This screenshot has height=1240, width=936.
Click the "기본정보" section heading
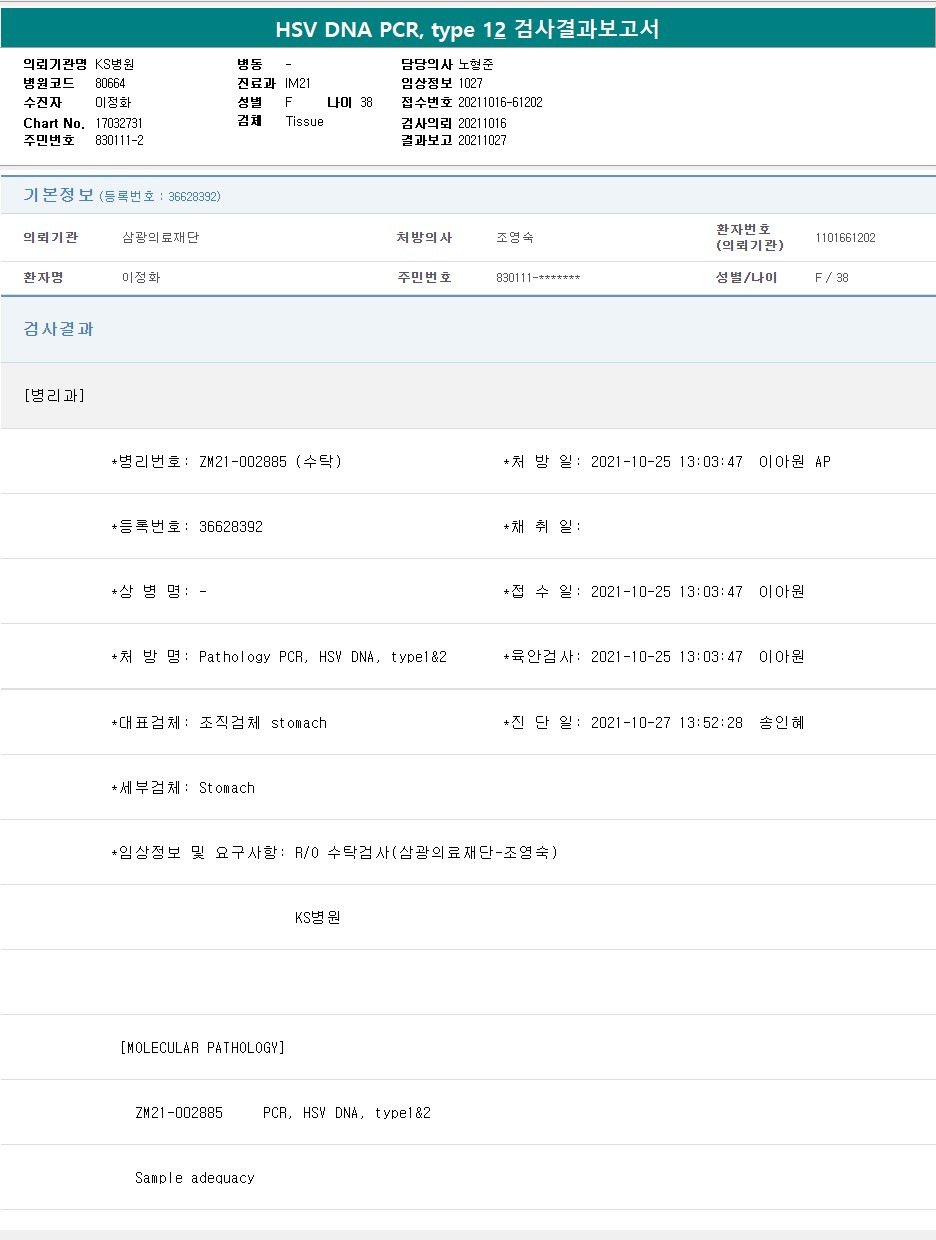(59, 195)
